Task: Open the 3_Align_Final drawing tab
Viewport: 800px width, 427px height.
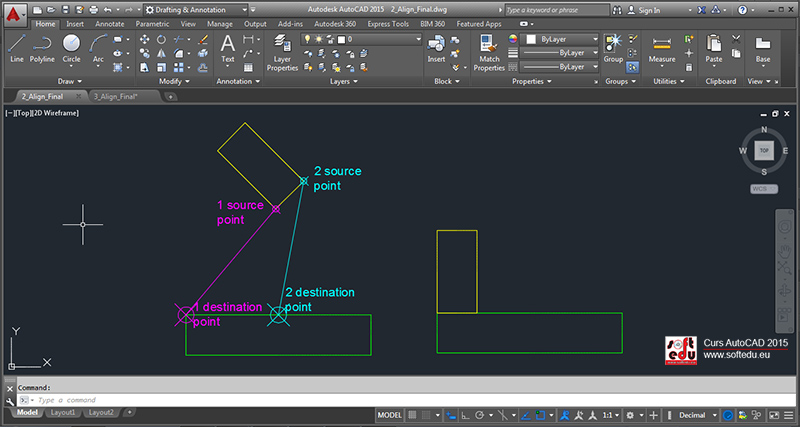Action: [114, 97]
